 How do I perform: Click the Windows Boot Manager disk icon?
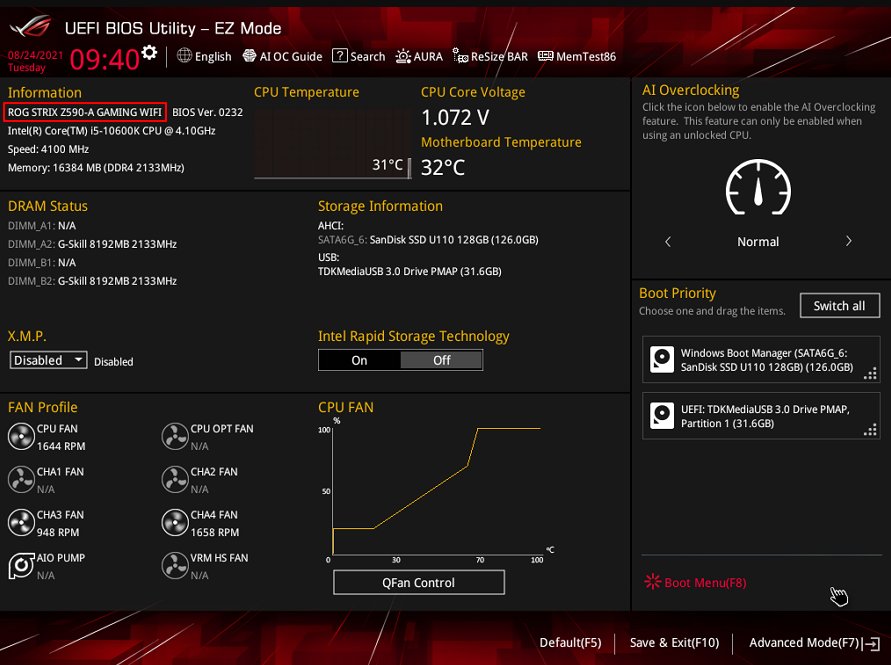click(x=662, y=359)
